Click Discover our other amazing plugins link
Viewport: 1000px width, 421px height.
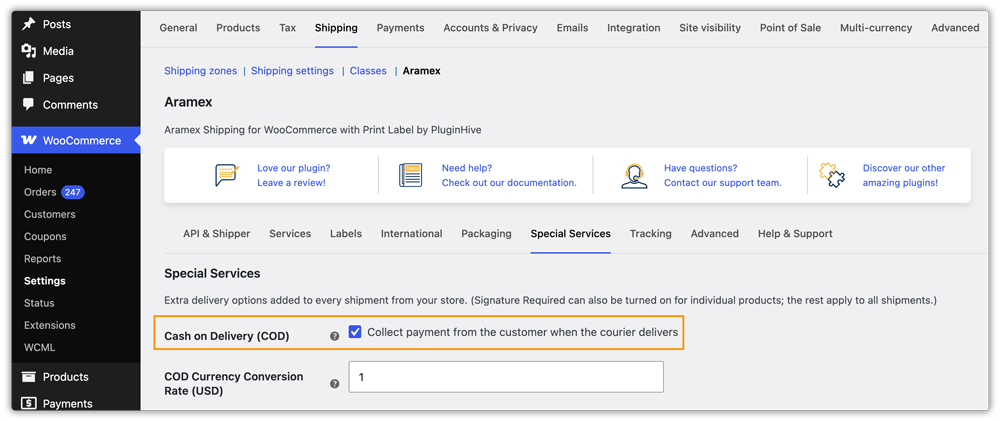point(904,175)
